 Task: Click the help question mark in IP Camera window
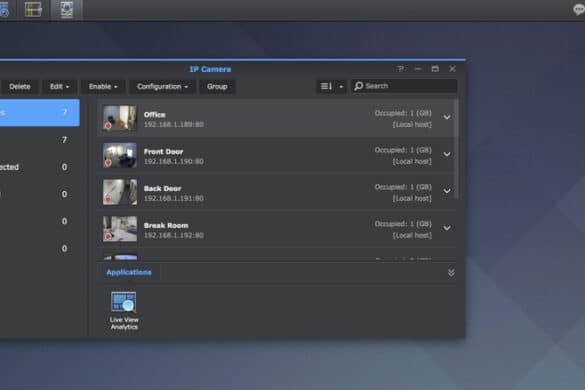pyautogui.click(x=400, y=69)
